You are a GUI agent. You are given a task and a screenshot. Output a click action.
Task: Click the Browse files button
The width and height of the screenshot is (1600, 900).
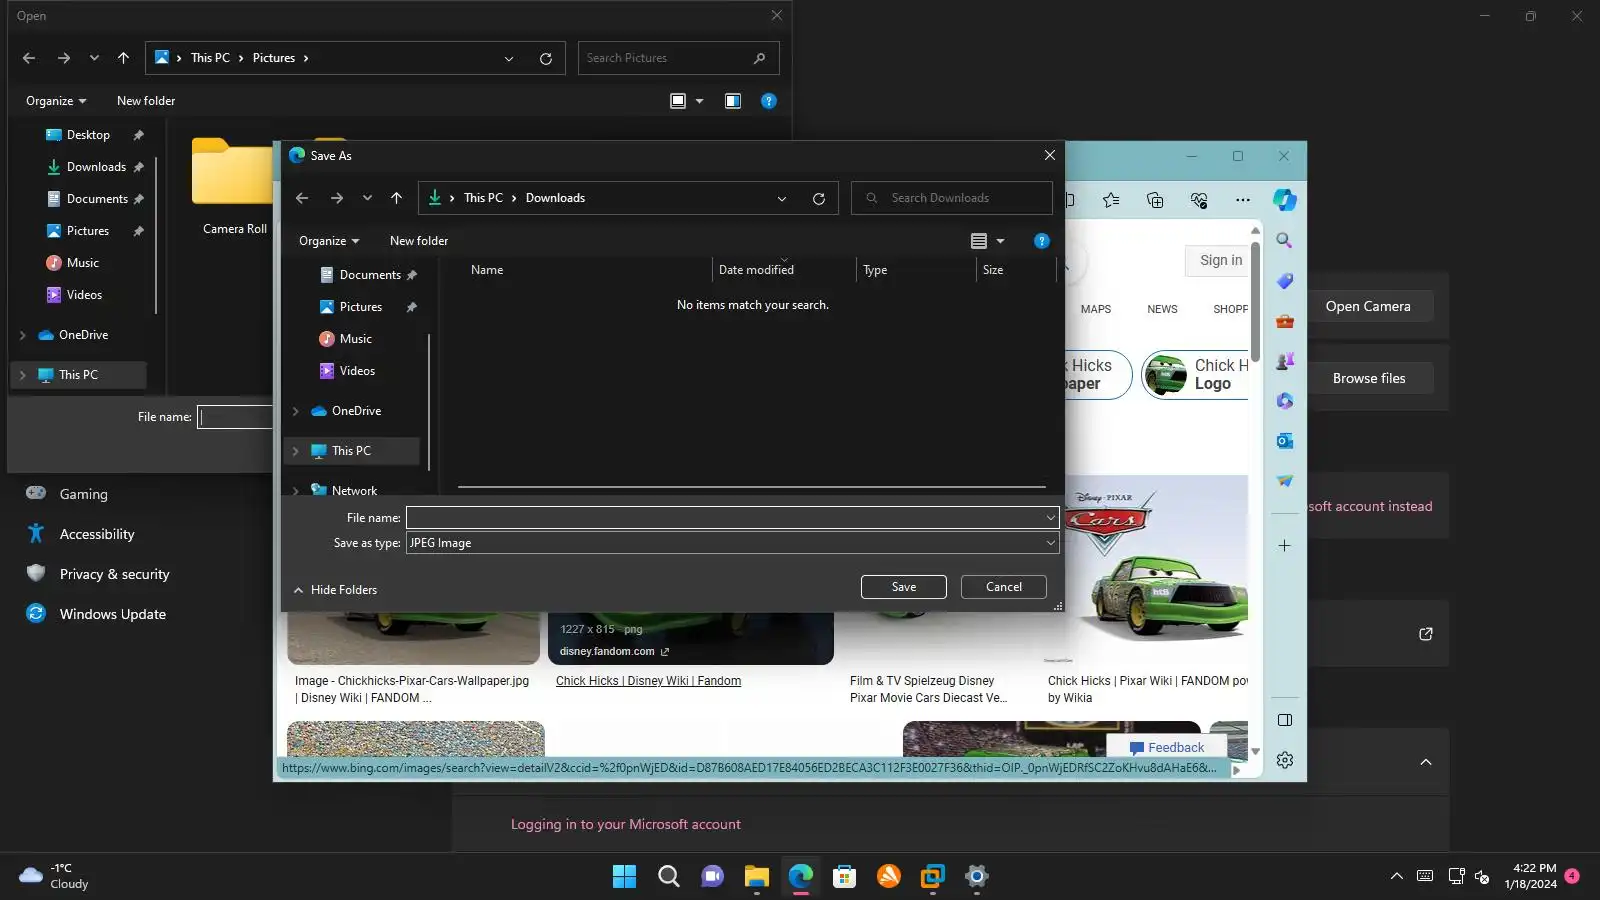[1369, 378]
